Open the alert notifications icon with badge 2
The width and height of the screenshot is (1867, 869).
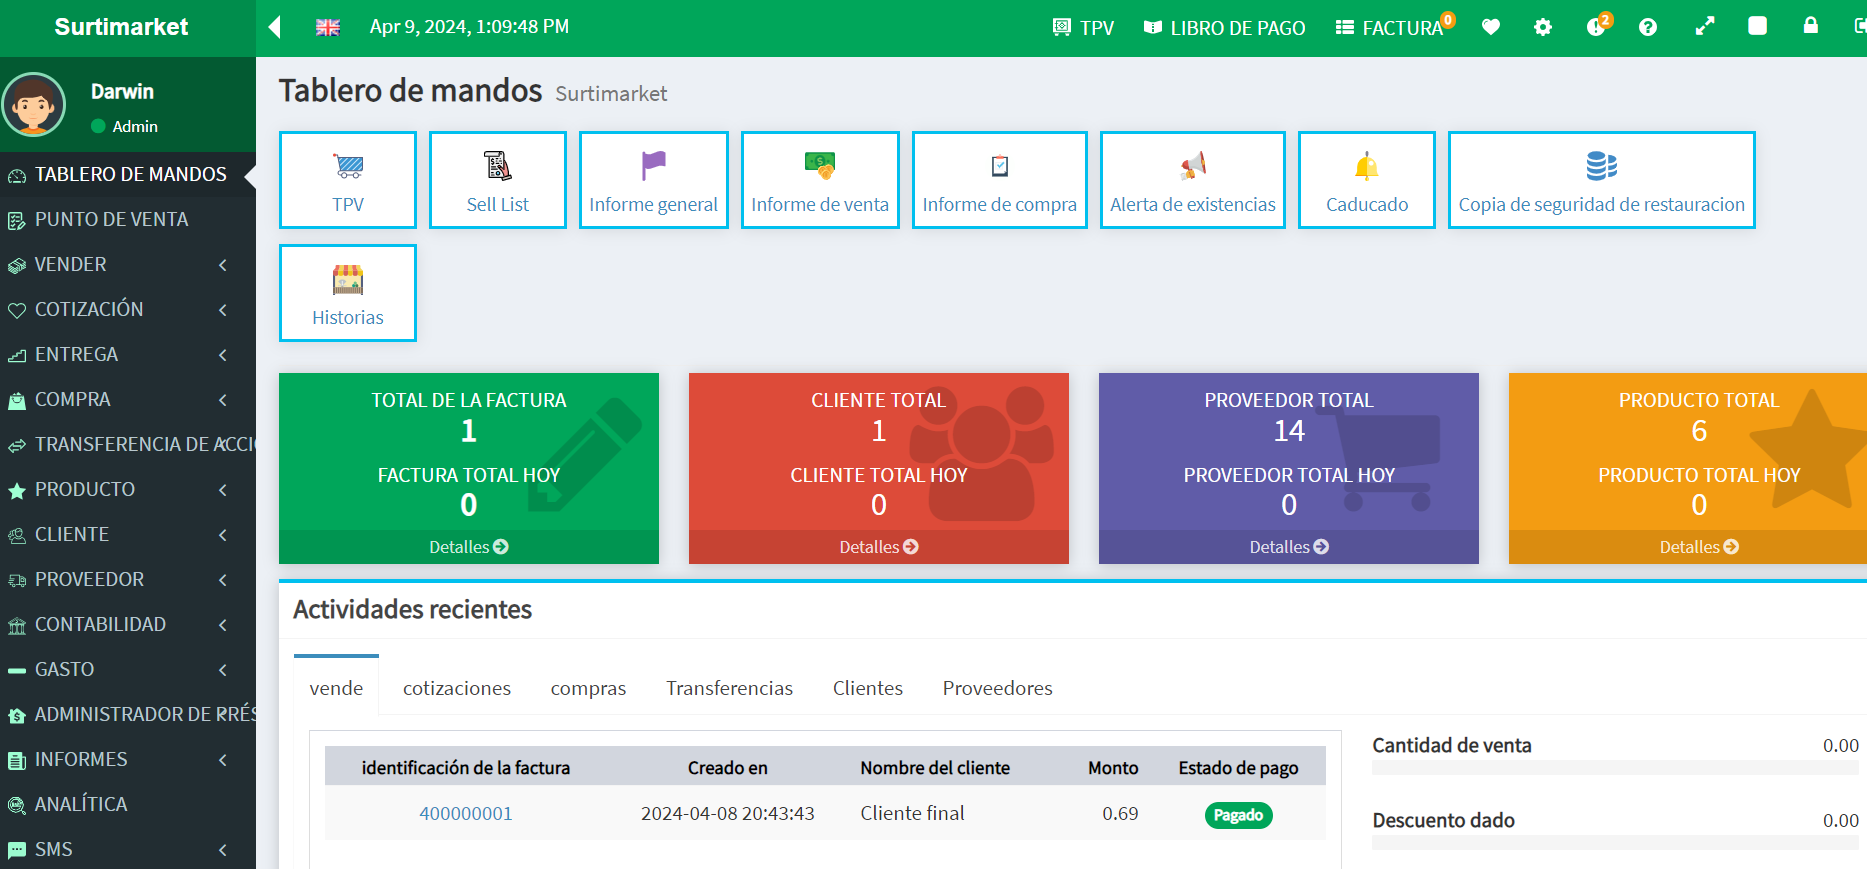point(1597,27)
